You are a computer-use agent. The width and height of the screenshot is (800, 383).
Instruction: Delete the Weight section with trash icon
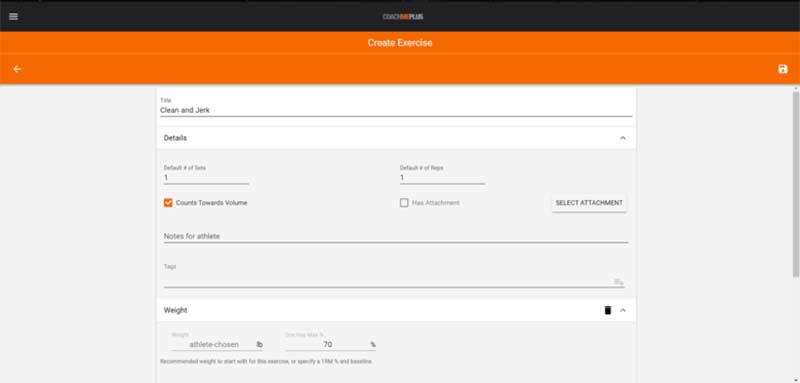click(x=607, y=310)
